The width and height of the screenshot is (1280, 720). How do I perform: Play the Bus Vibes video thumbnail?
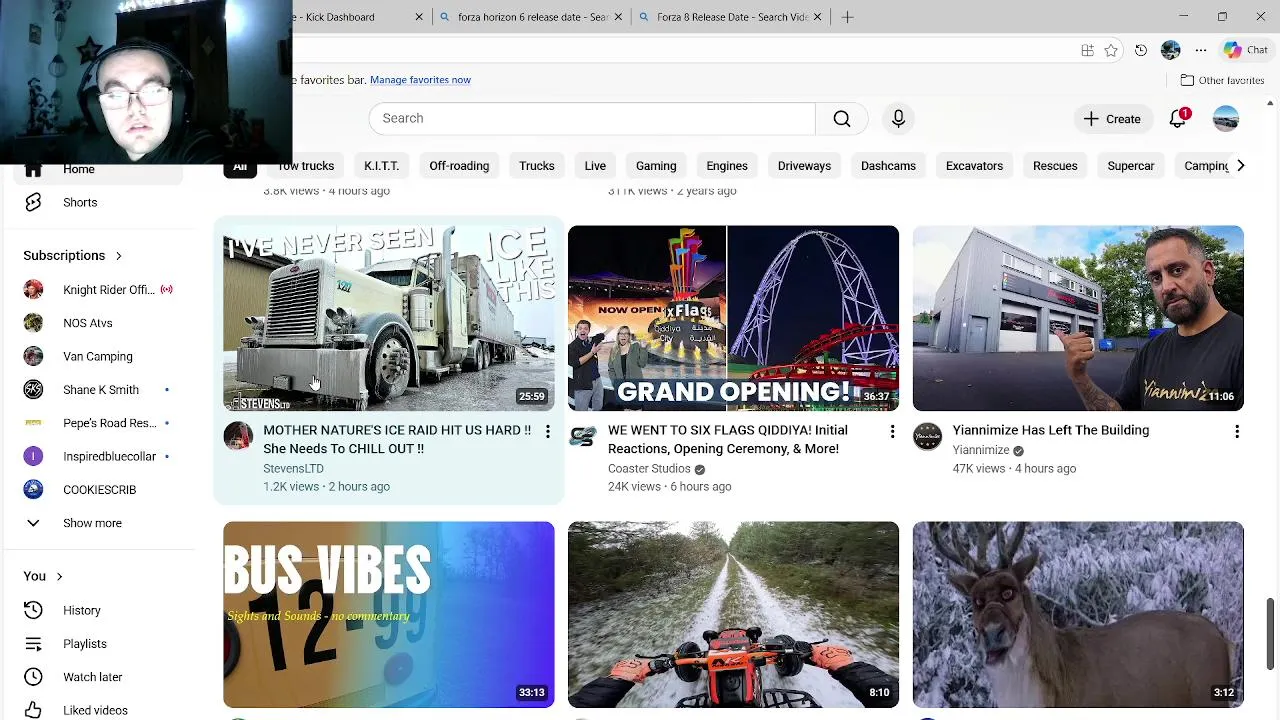click(389, 614)
